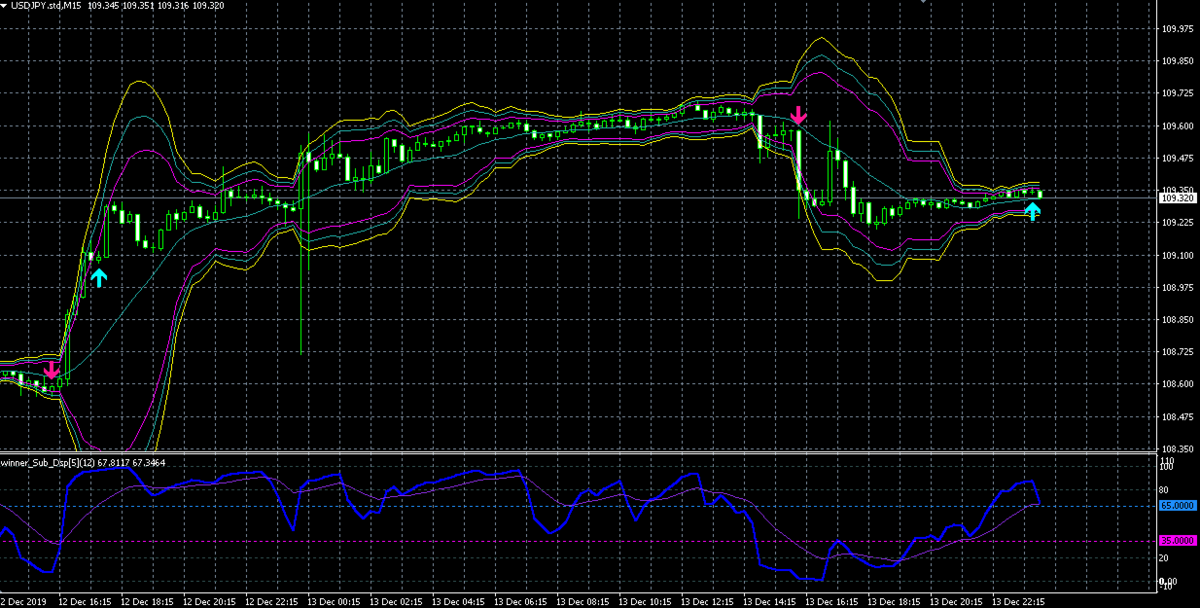Click the 109.725 price scale label

1178,94
